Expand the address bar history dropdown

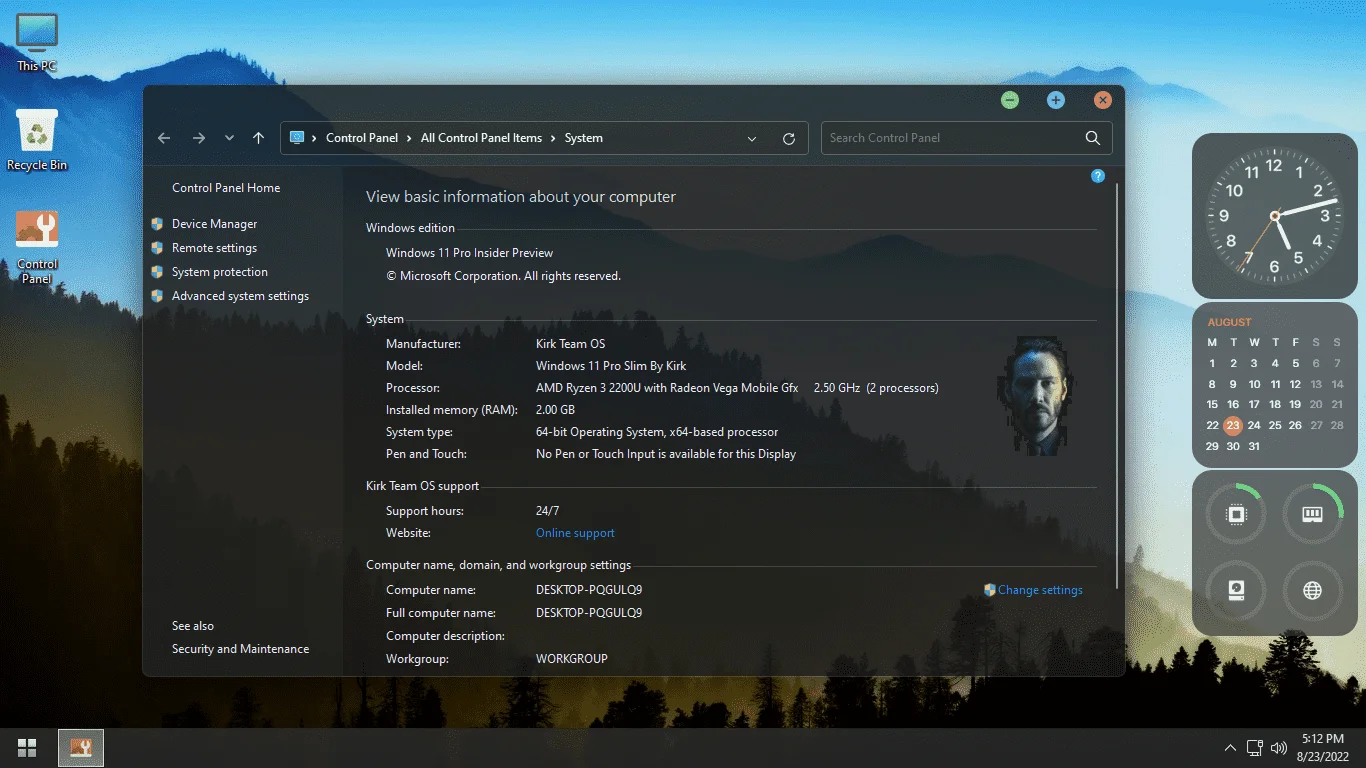pyautogui.click(x=752, y=139)
